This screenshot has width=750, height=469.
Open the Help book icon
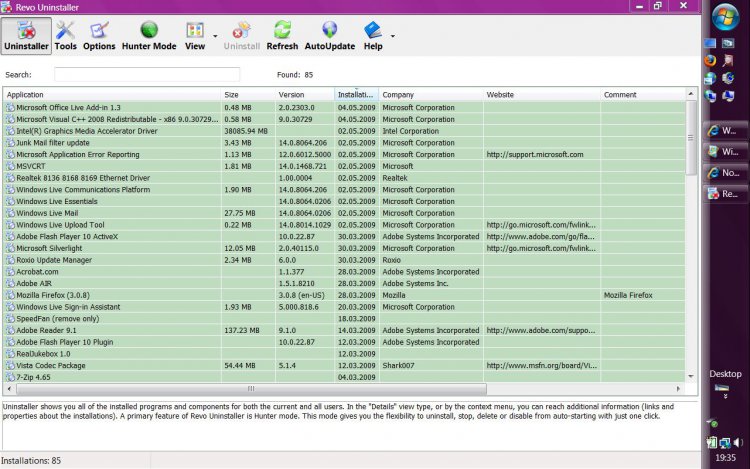pos(373,30)
